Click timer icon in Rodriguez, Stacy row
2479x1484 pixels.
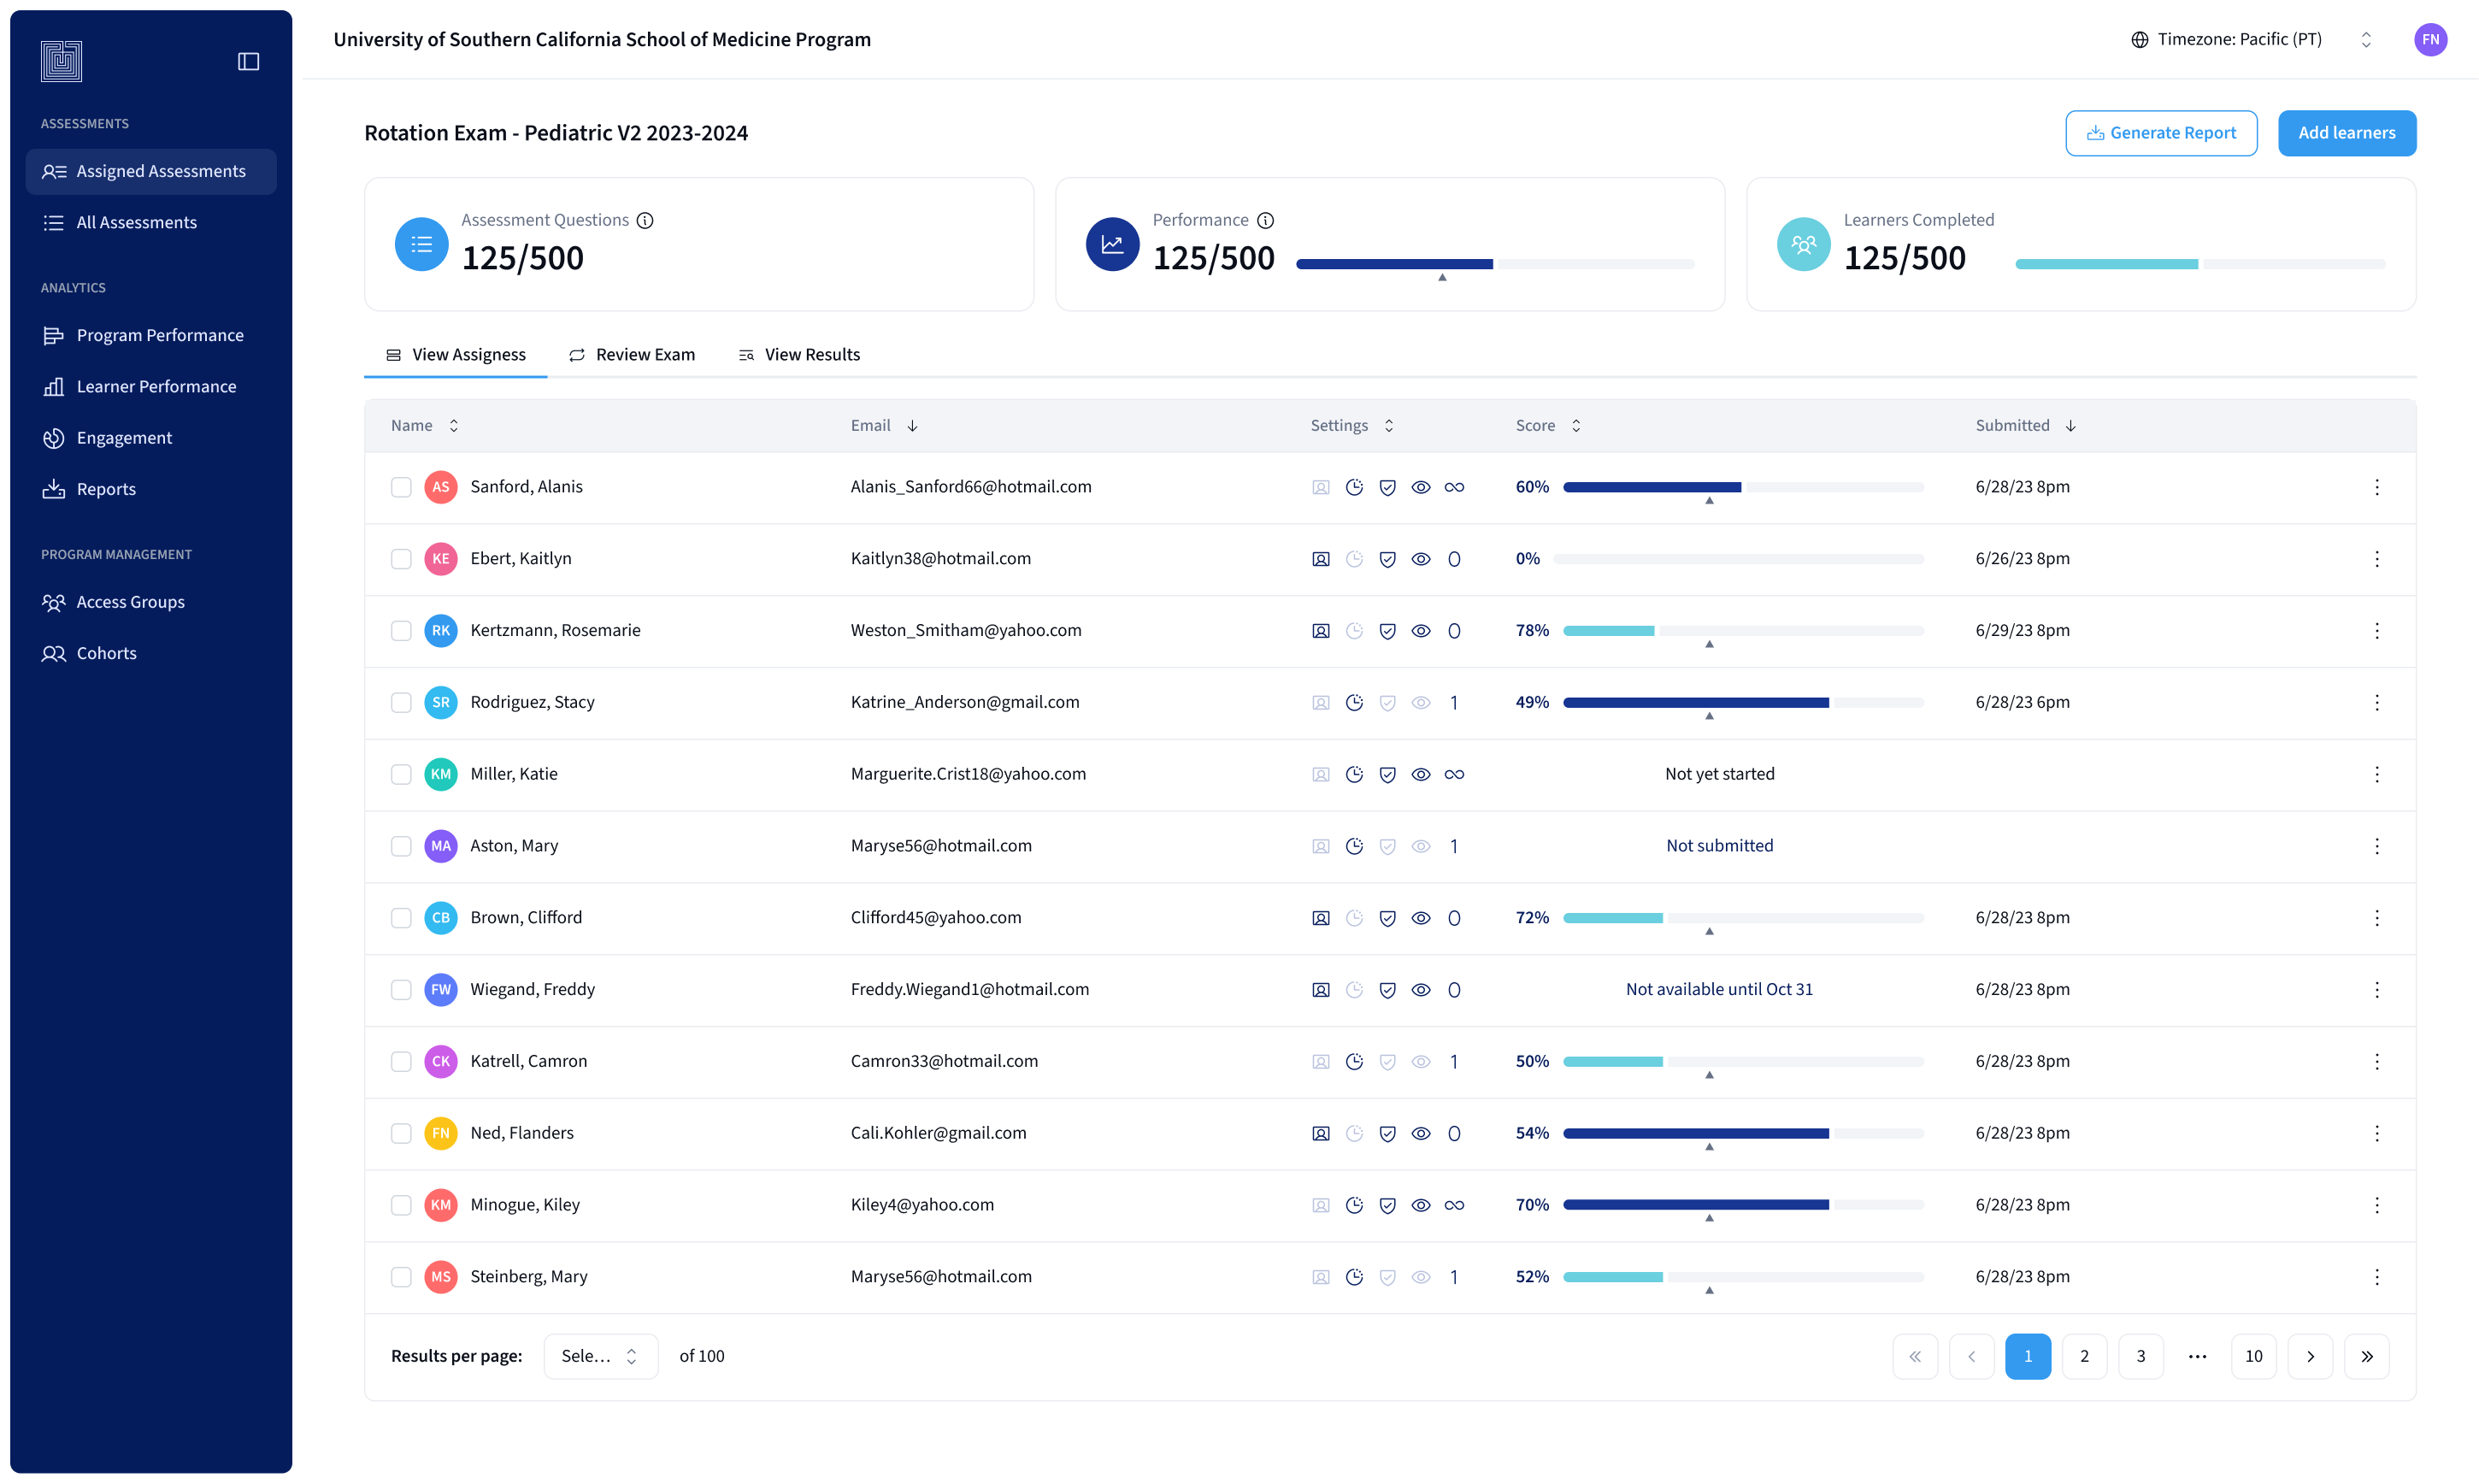point(1354,703)
